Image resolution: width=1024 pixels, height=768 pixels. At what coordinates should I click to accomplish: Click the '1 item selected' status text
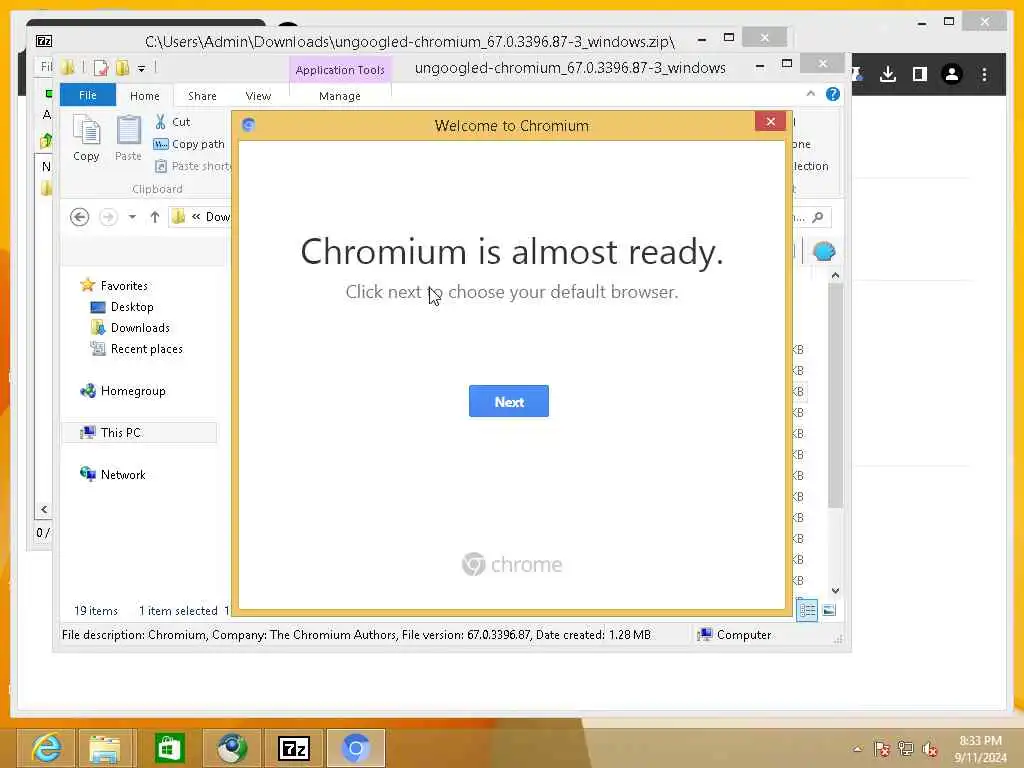(178, 611)
